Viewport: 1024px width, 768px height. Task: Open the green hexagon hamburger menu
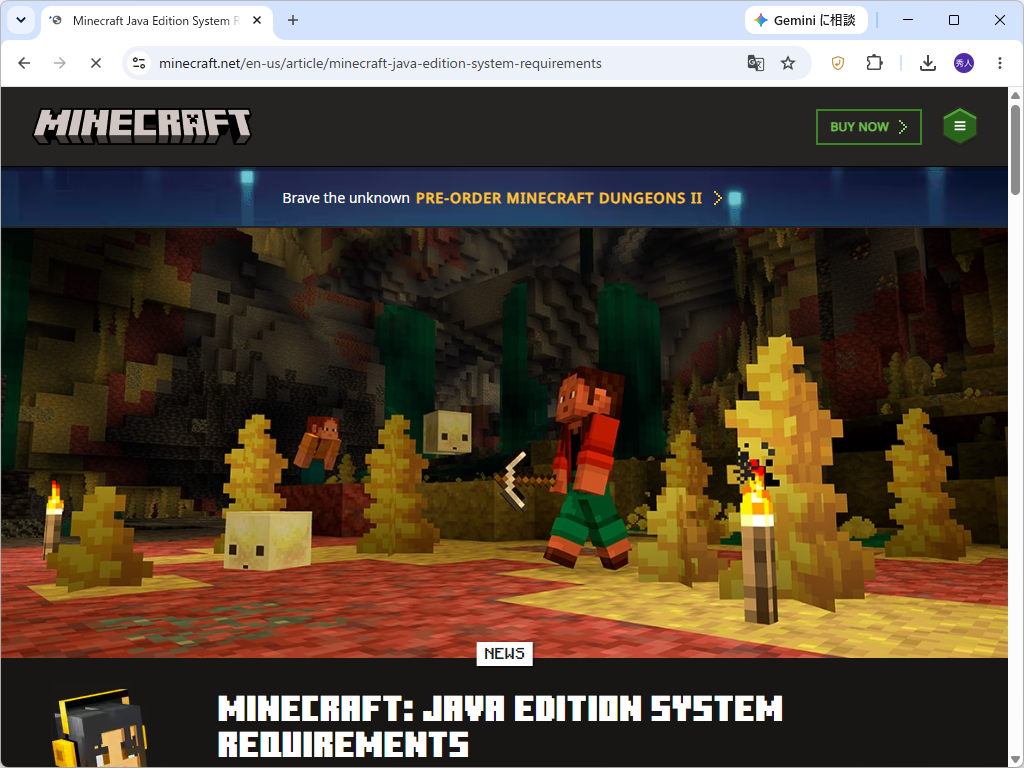point(959,126)
